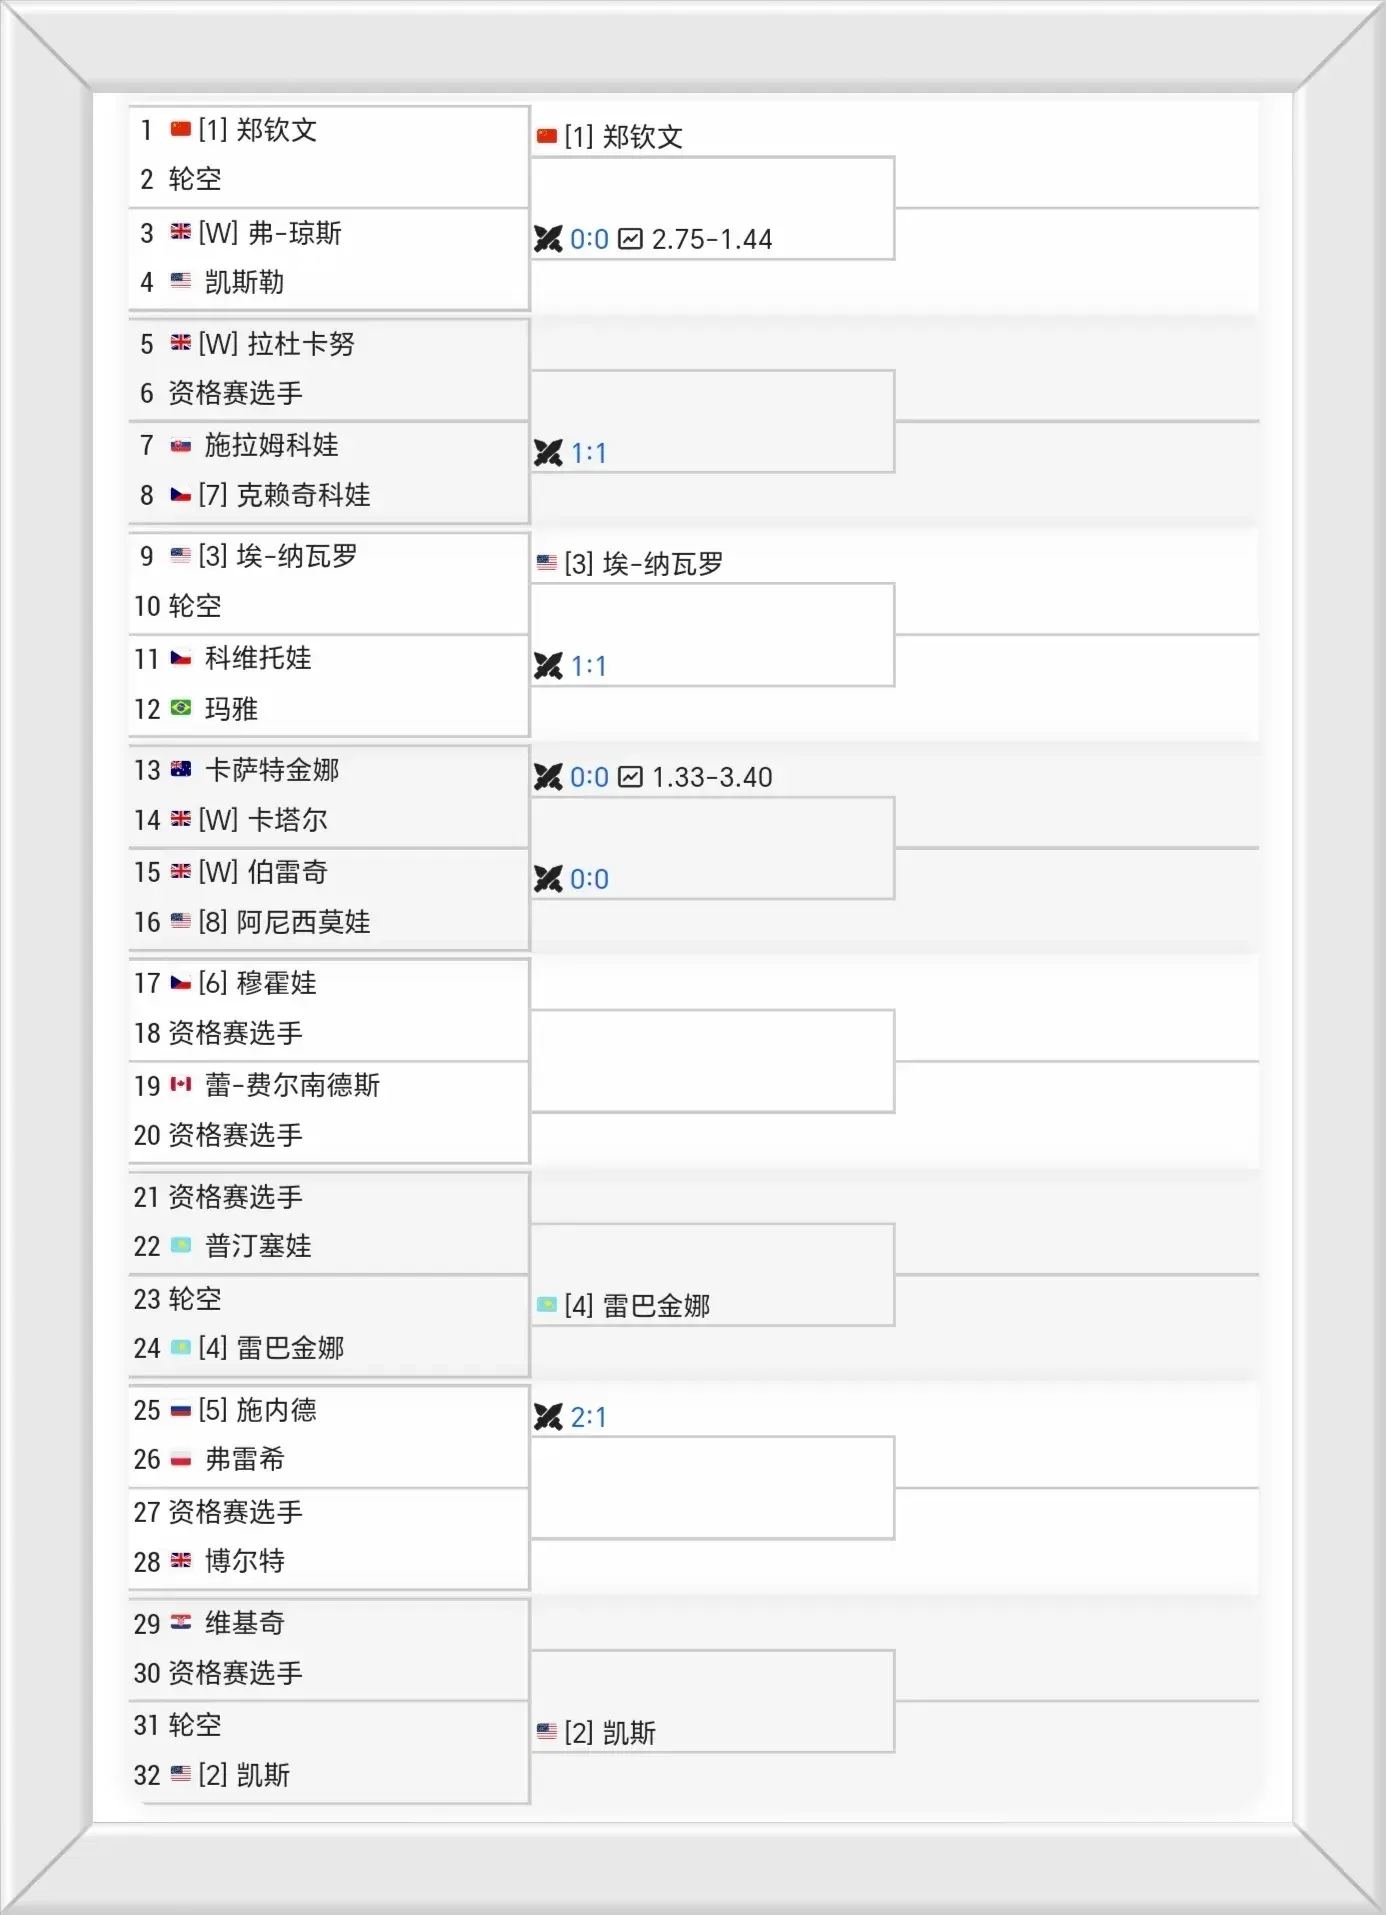The image size is (1386, 1915).
Task: Click head-to-head icon beside 1.33-3.40 odds
Action: pos(548,777)
